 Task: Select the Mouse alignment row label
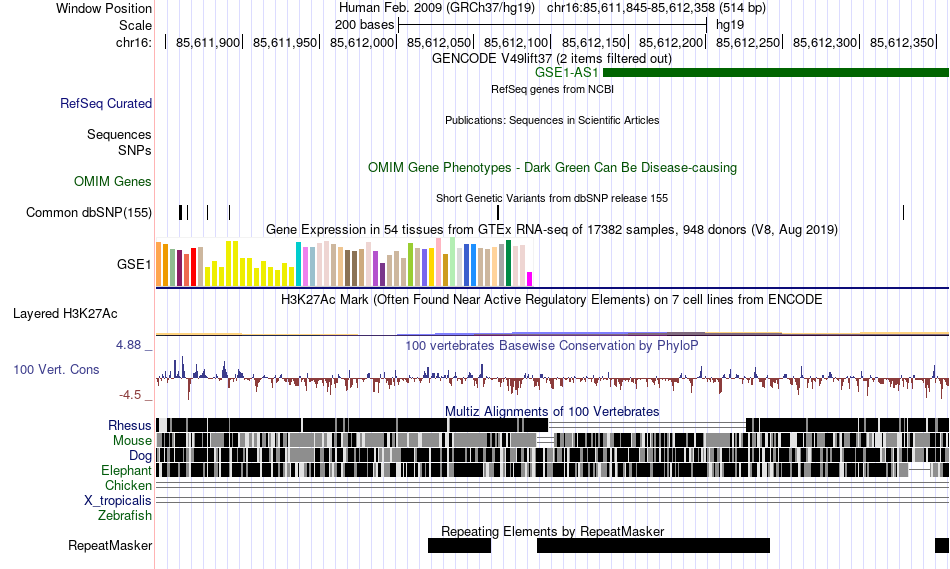coord(132,441)
